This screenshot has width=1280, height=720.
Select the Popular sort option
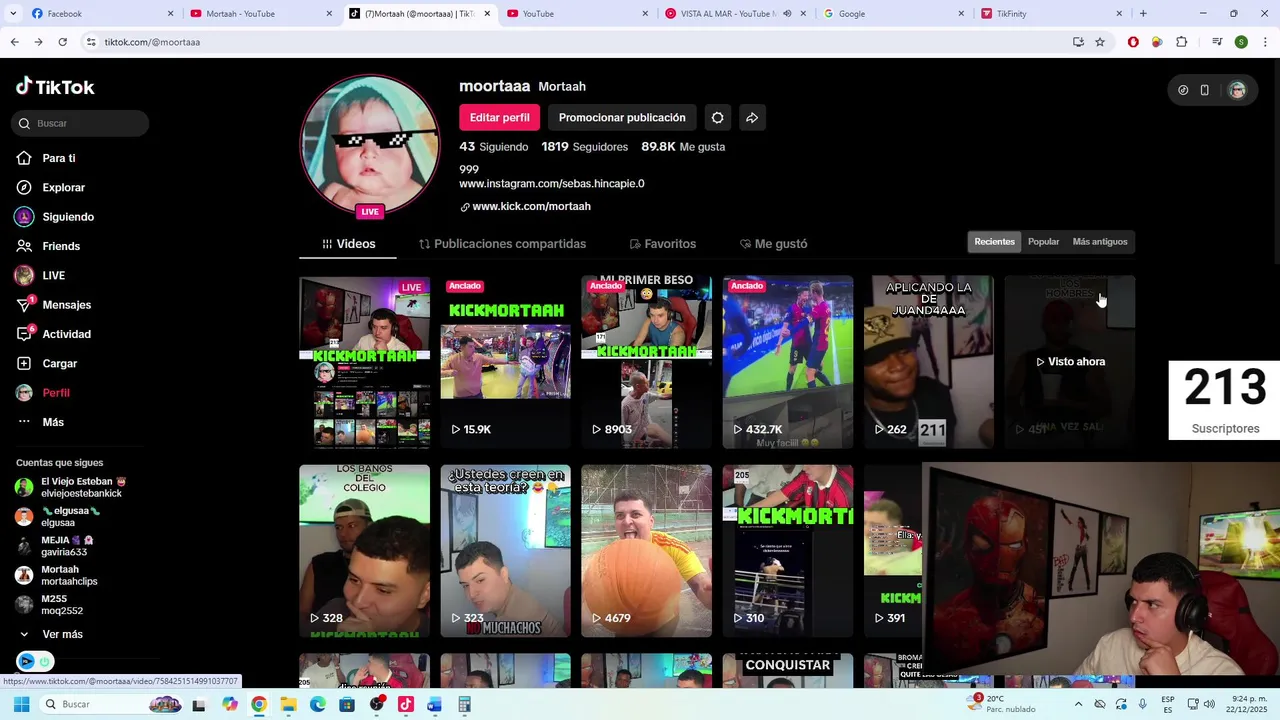point(1043,242)
